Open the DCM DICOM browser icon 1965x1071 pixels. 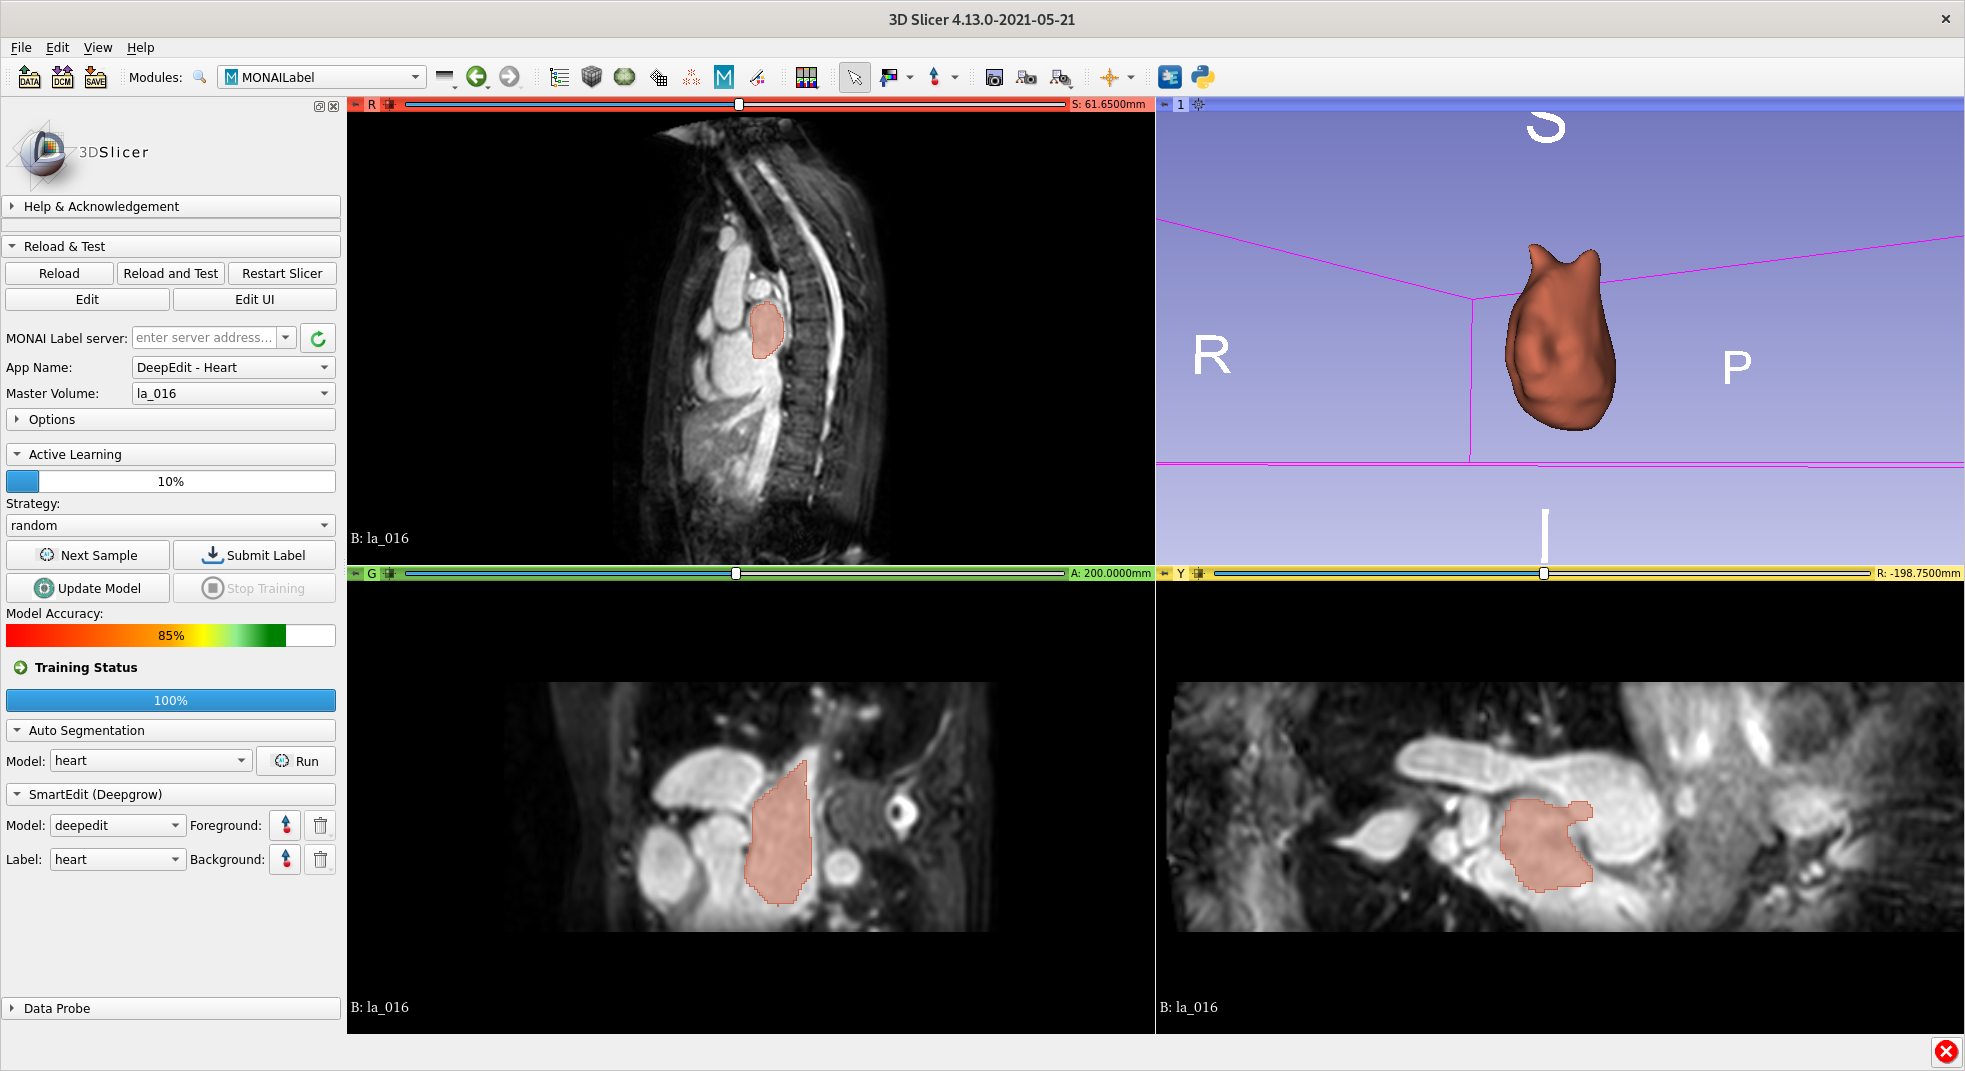pos(62,77)
